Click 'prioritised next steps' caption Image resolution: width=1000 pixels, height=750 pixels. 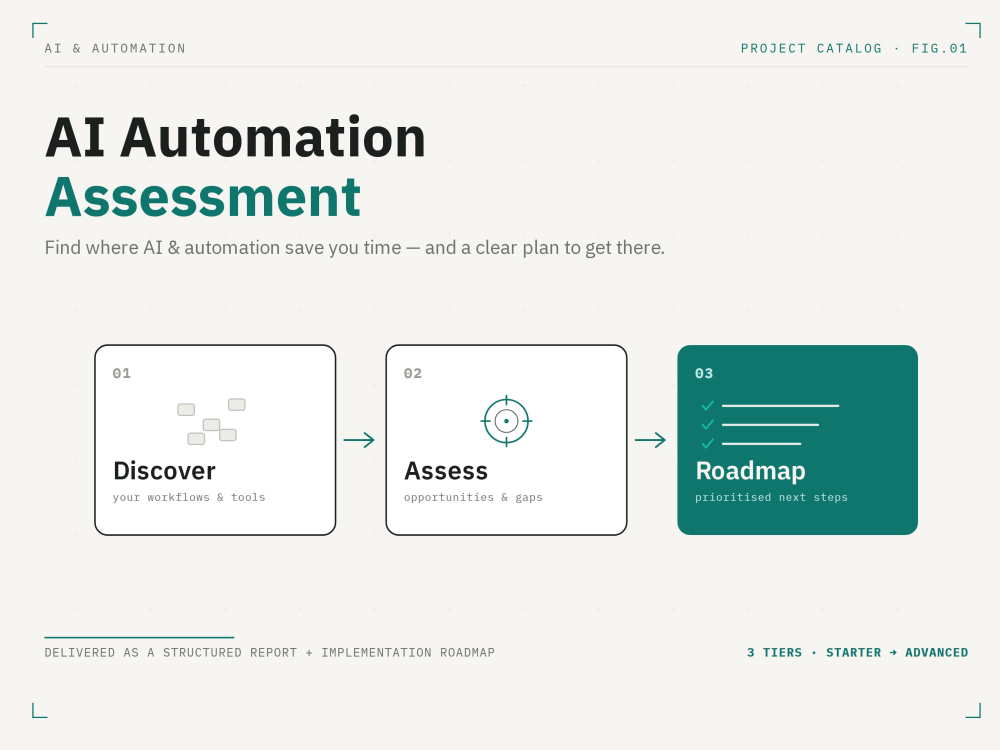point(772,497)
